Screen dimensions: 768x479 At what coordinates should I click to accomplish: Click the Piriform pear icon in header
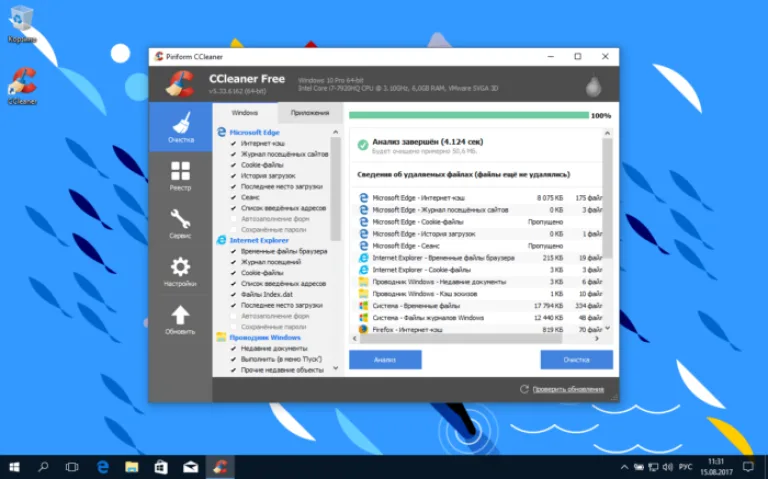(x=594, y=86)
